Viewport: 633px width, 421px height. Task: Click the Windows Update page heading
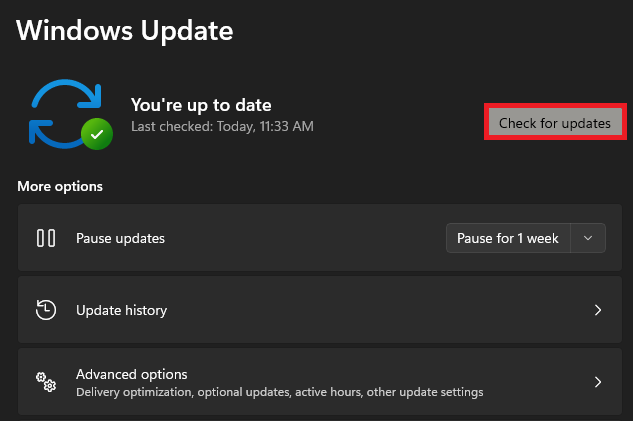coord(125,30)
